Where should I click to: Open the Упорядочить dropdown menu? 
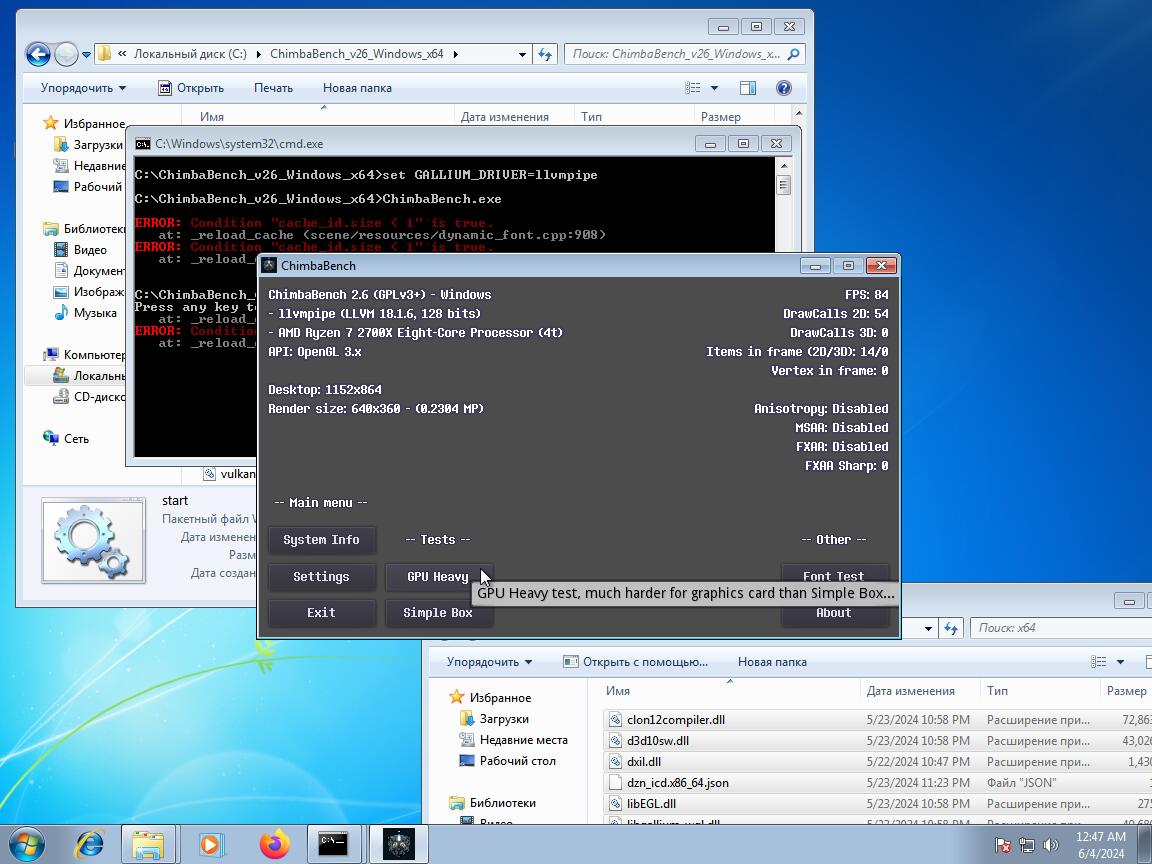point(83,88)
